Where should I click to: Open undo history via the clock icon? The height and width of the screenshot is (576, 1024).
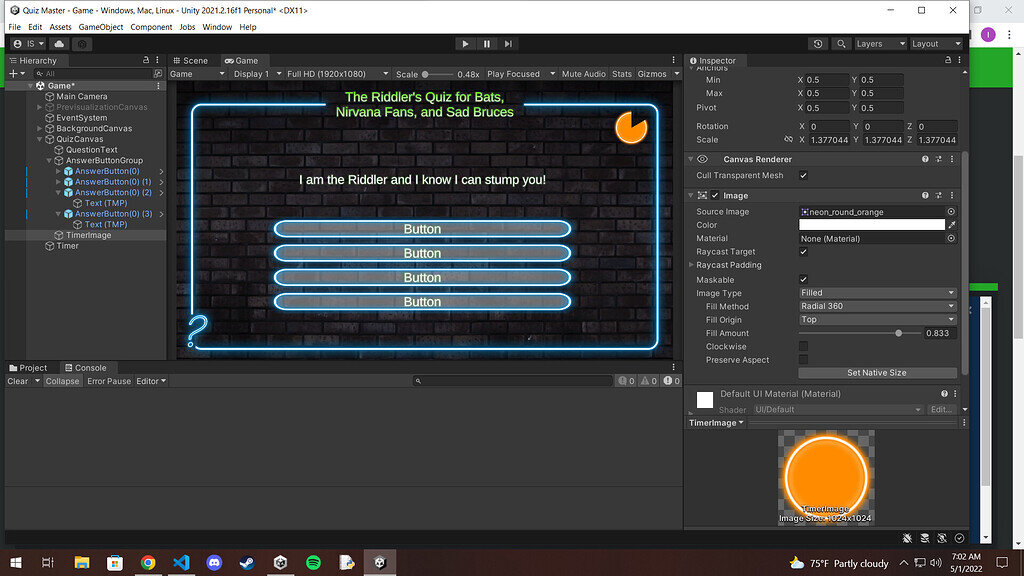tap(818, 43)
